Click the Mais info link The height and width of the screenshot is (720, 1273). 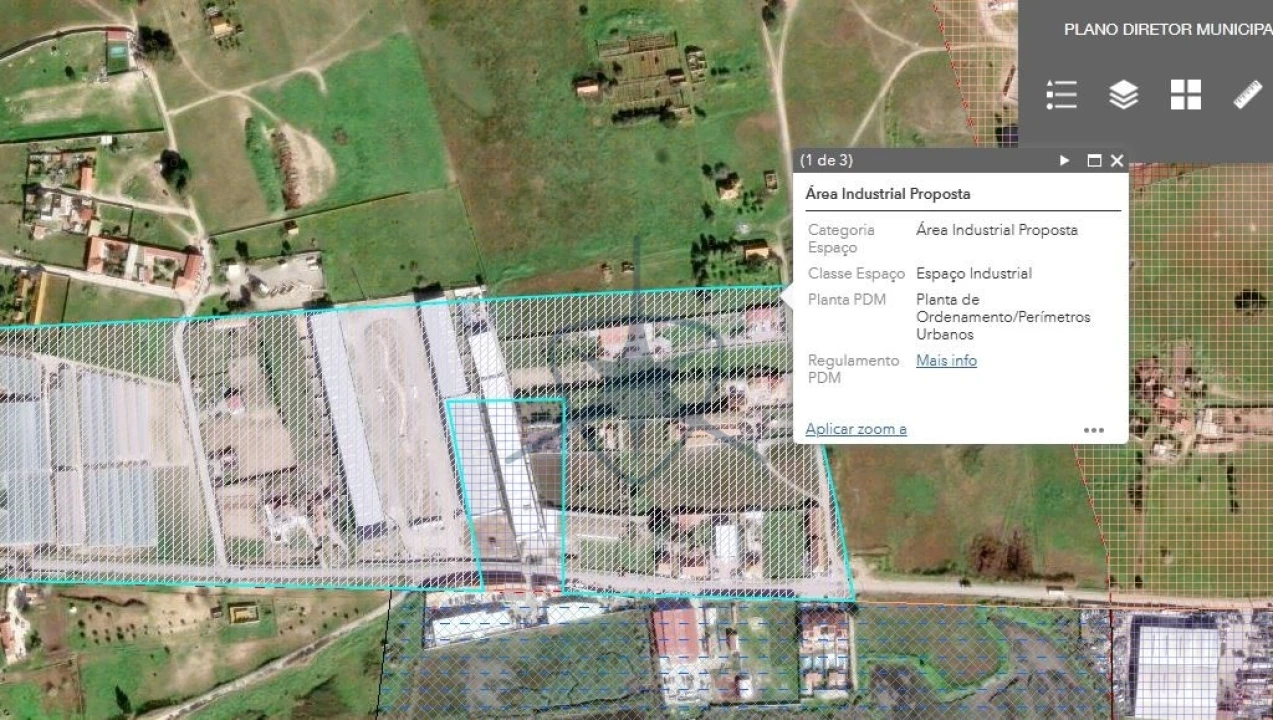click(x=946, y=361)
